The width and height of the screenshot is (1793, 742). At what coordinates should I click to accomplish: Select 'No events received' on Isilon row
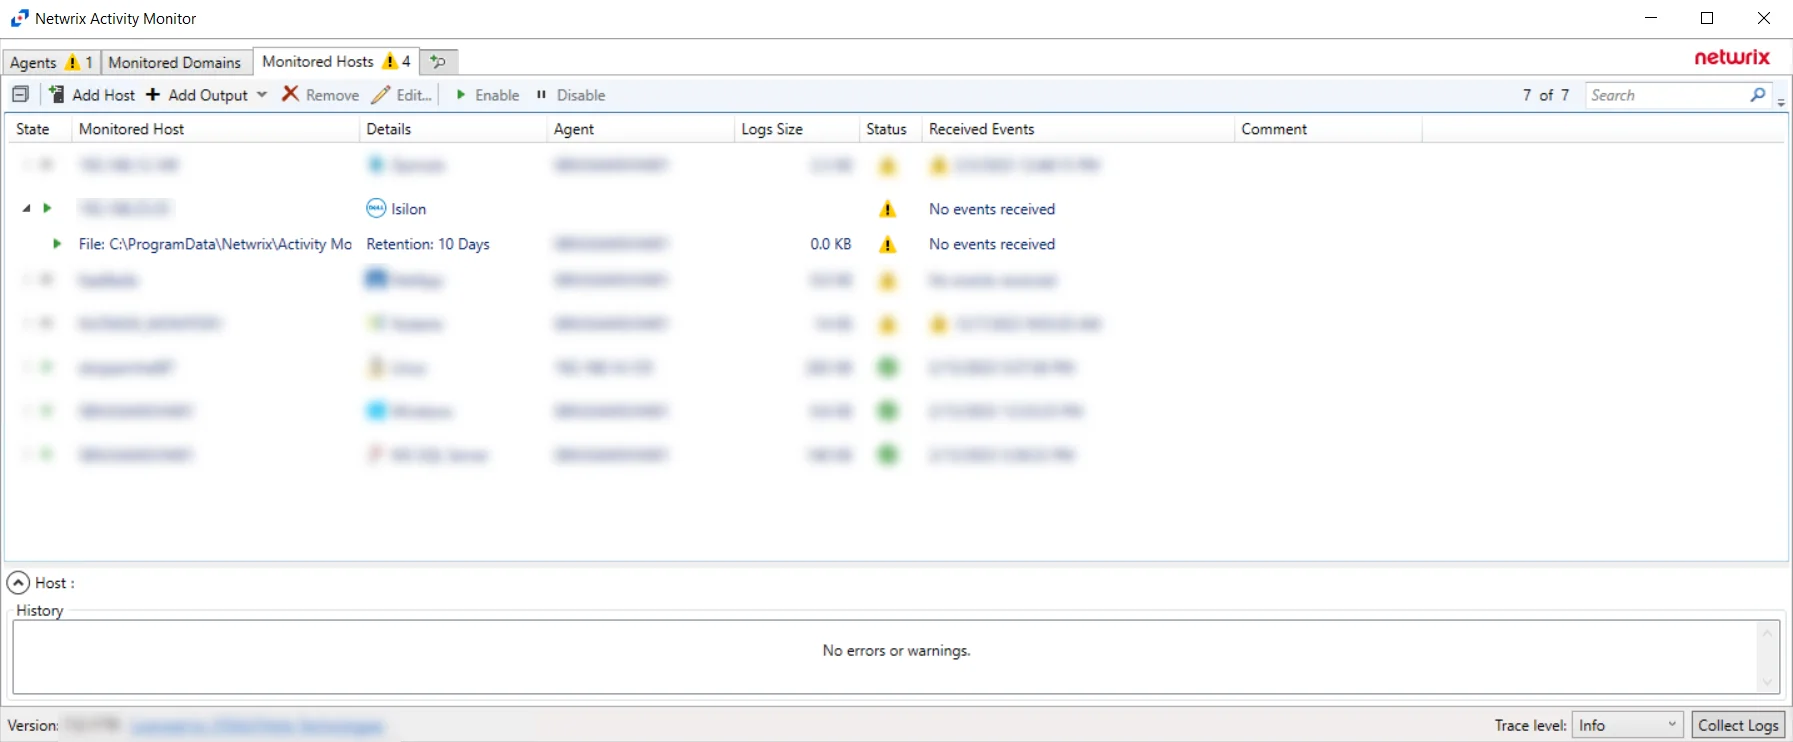pyautogui.click(x=992, y=209)
